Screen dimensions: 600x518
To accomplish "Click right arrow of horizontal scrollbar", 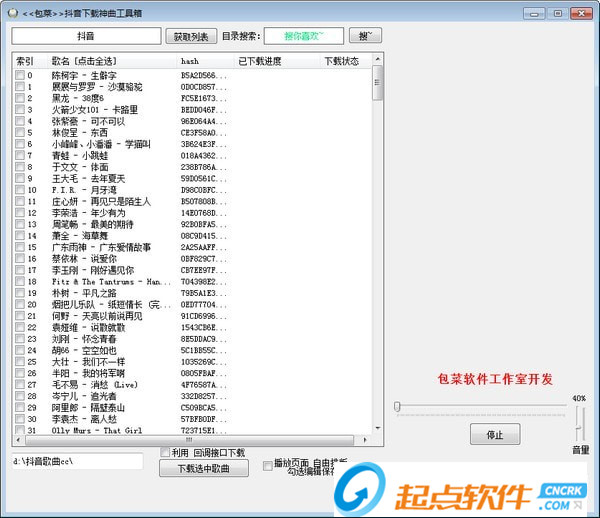I will pos(365,440).
